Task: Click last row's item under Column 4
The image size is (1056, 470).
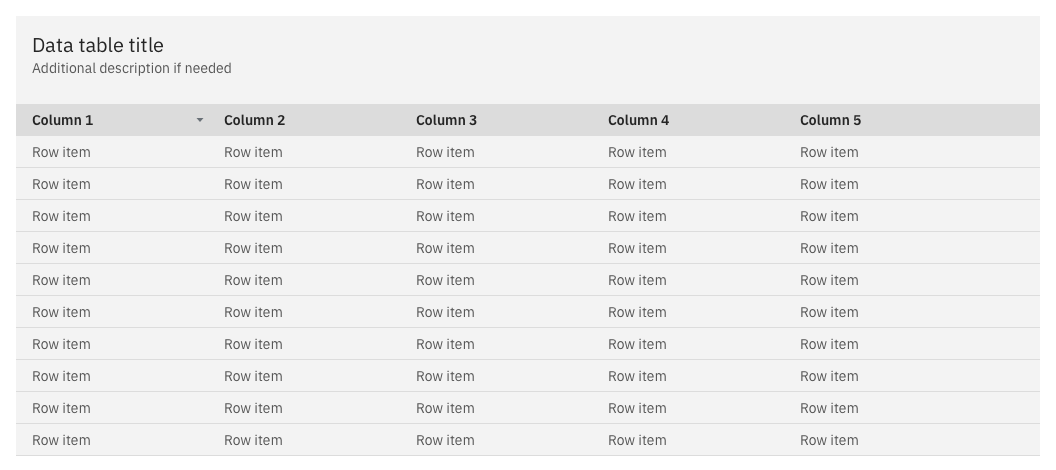Action: coord(637,440)
